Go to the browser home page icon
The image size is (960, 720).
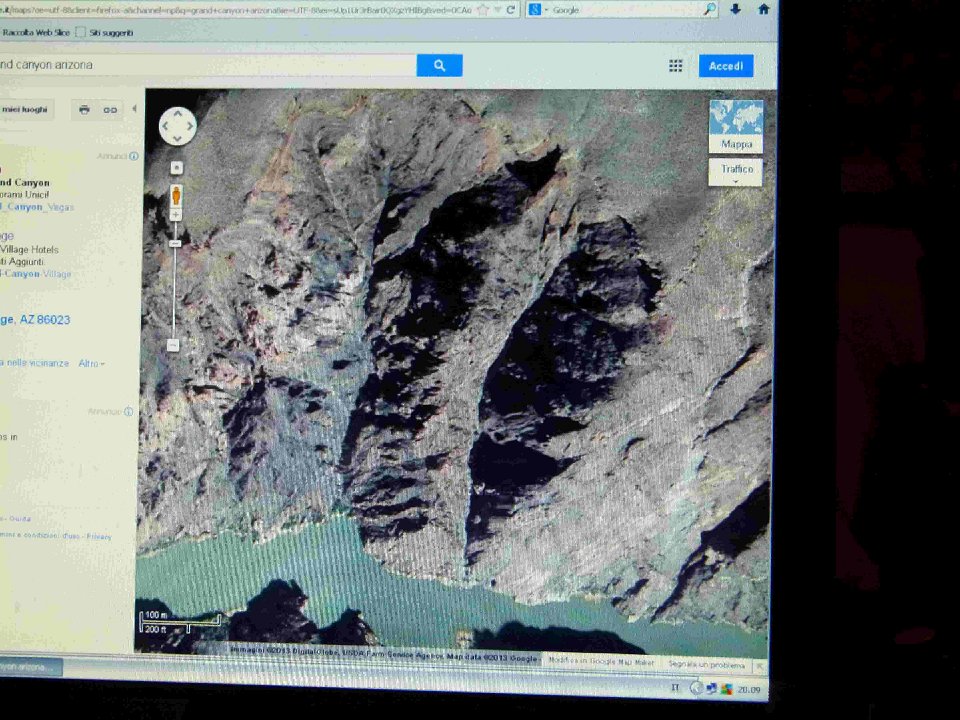[763, 9]
